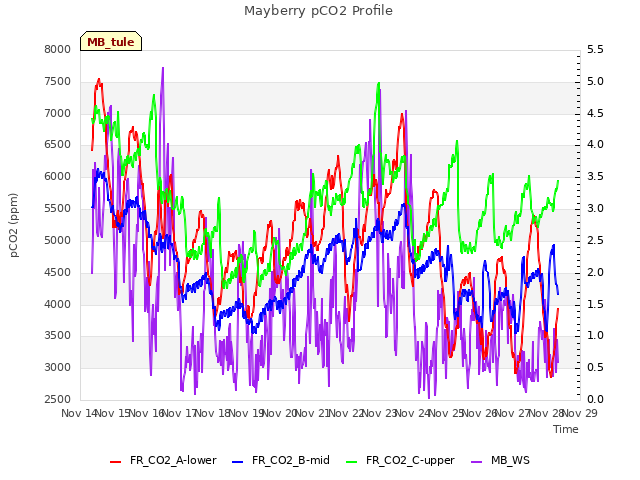Click the 2.0 right axis tick label
Screen dimensions: 640x480
tap(595, 273)
